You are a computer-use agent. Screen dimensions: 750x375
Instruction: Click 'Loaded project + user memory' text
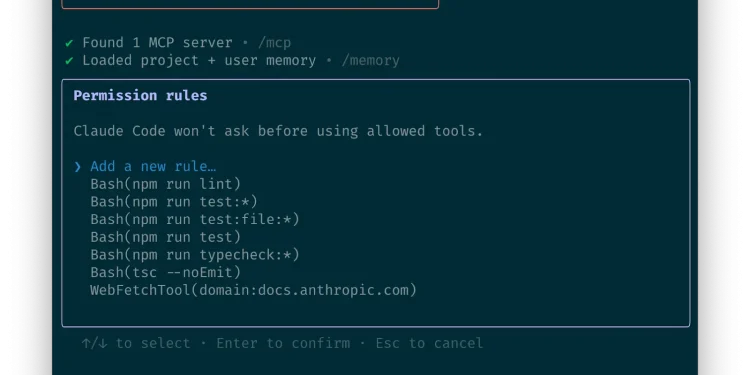199,61
